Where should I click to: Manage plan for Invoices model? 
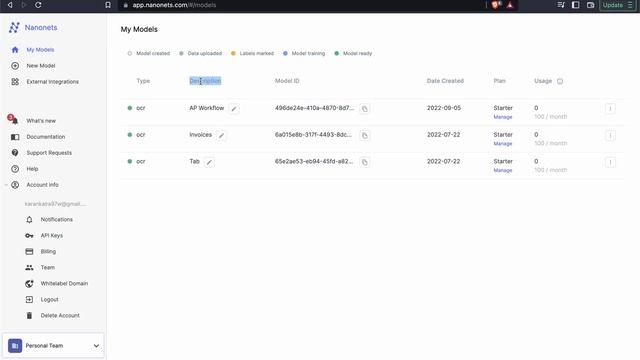click(503, 144)
